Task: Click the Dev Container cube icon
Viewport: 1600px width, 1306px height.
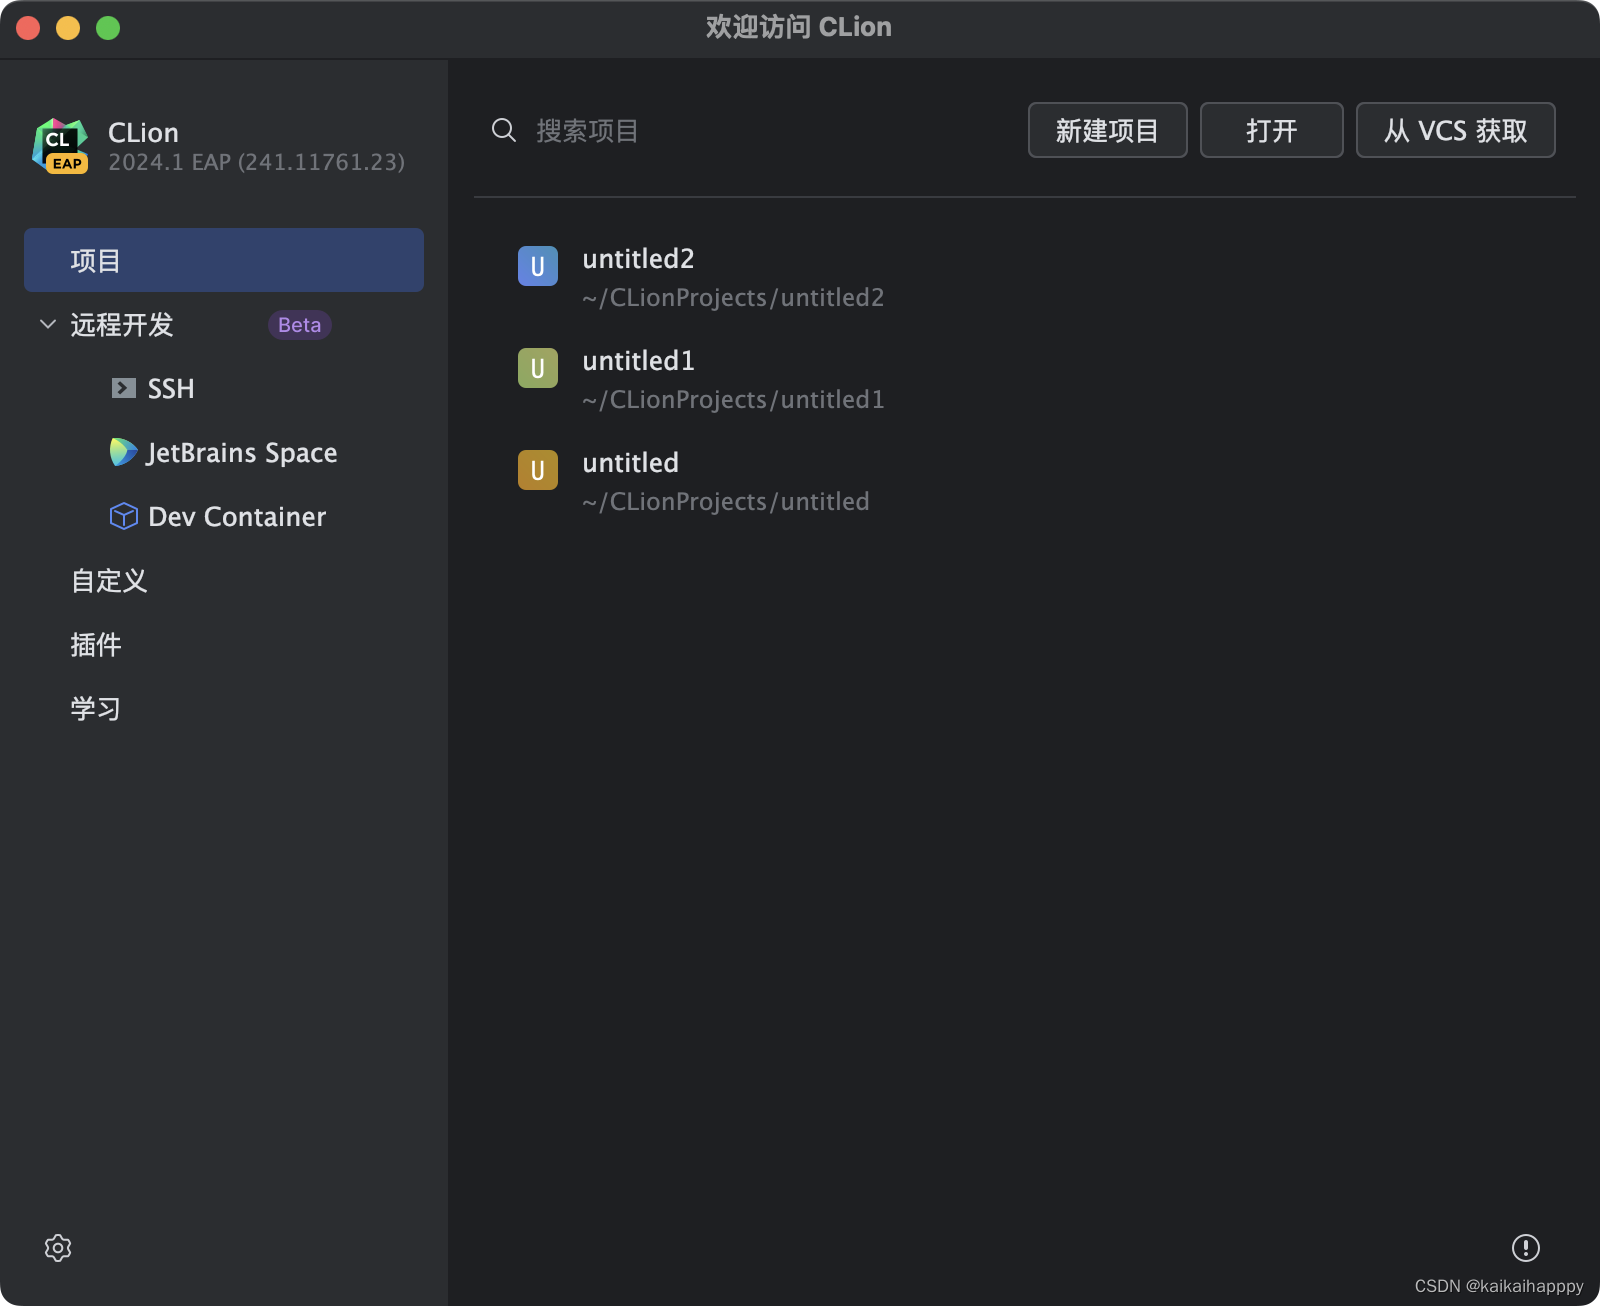Action: [x=122, y=516]
